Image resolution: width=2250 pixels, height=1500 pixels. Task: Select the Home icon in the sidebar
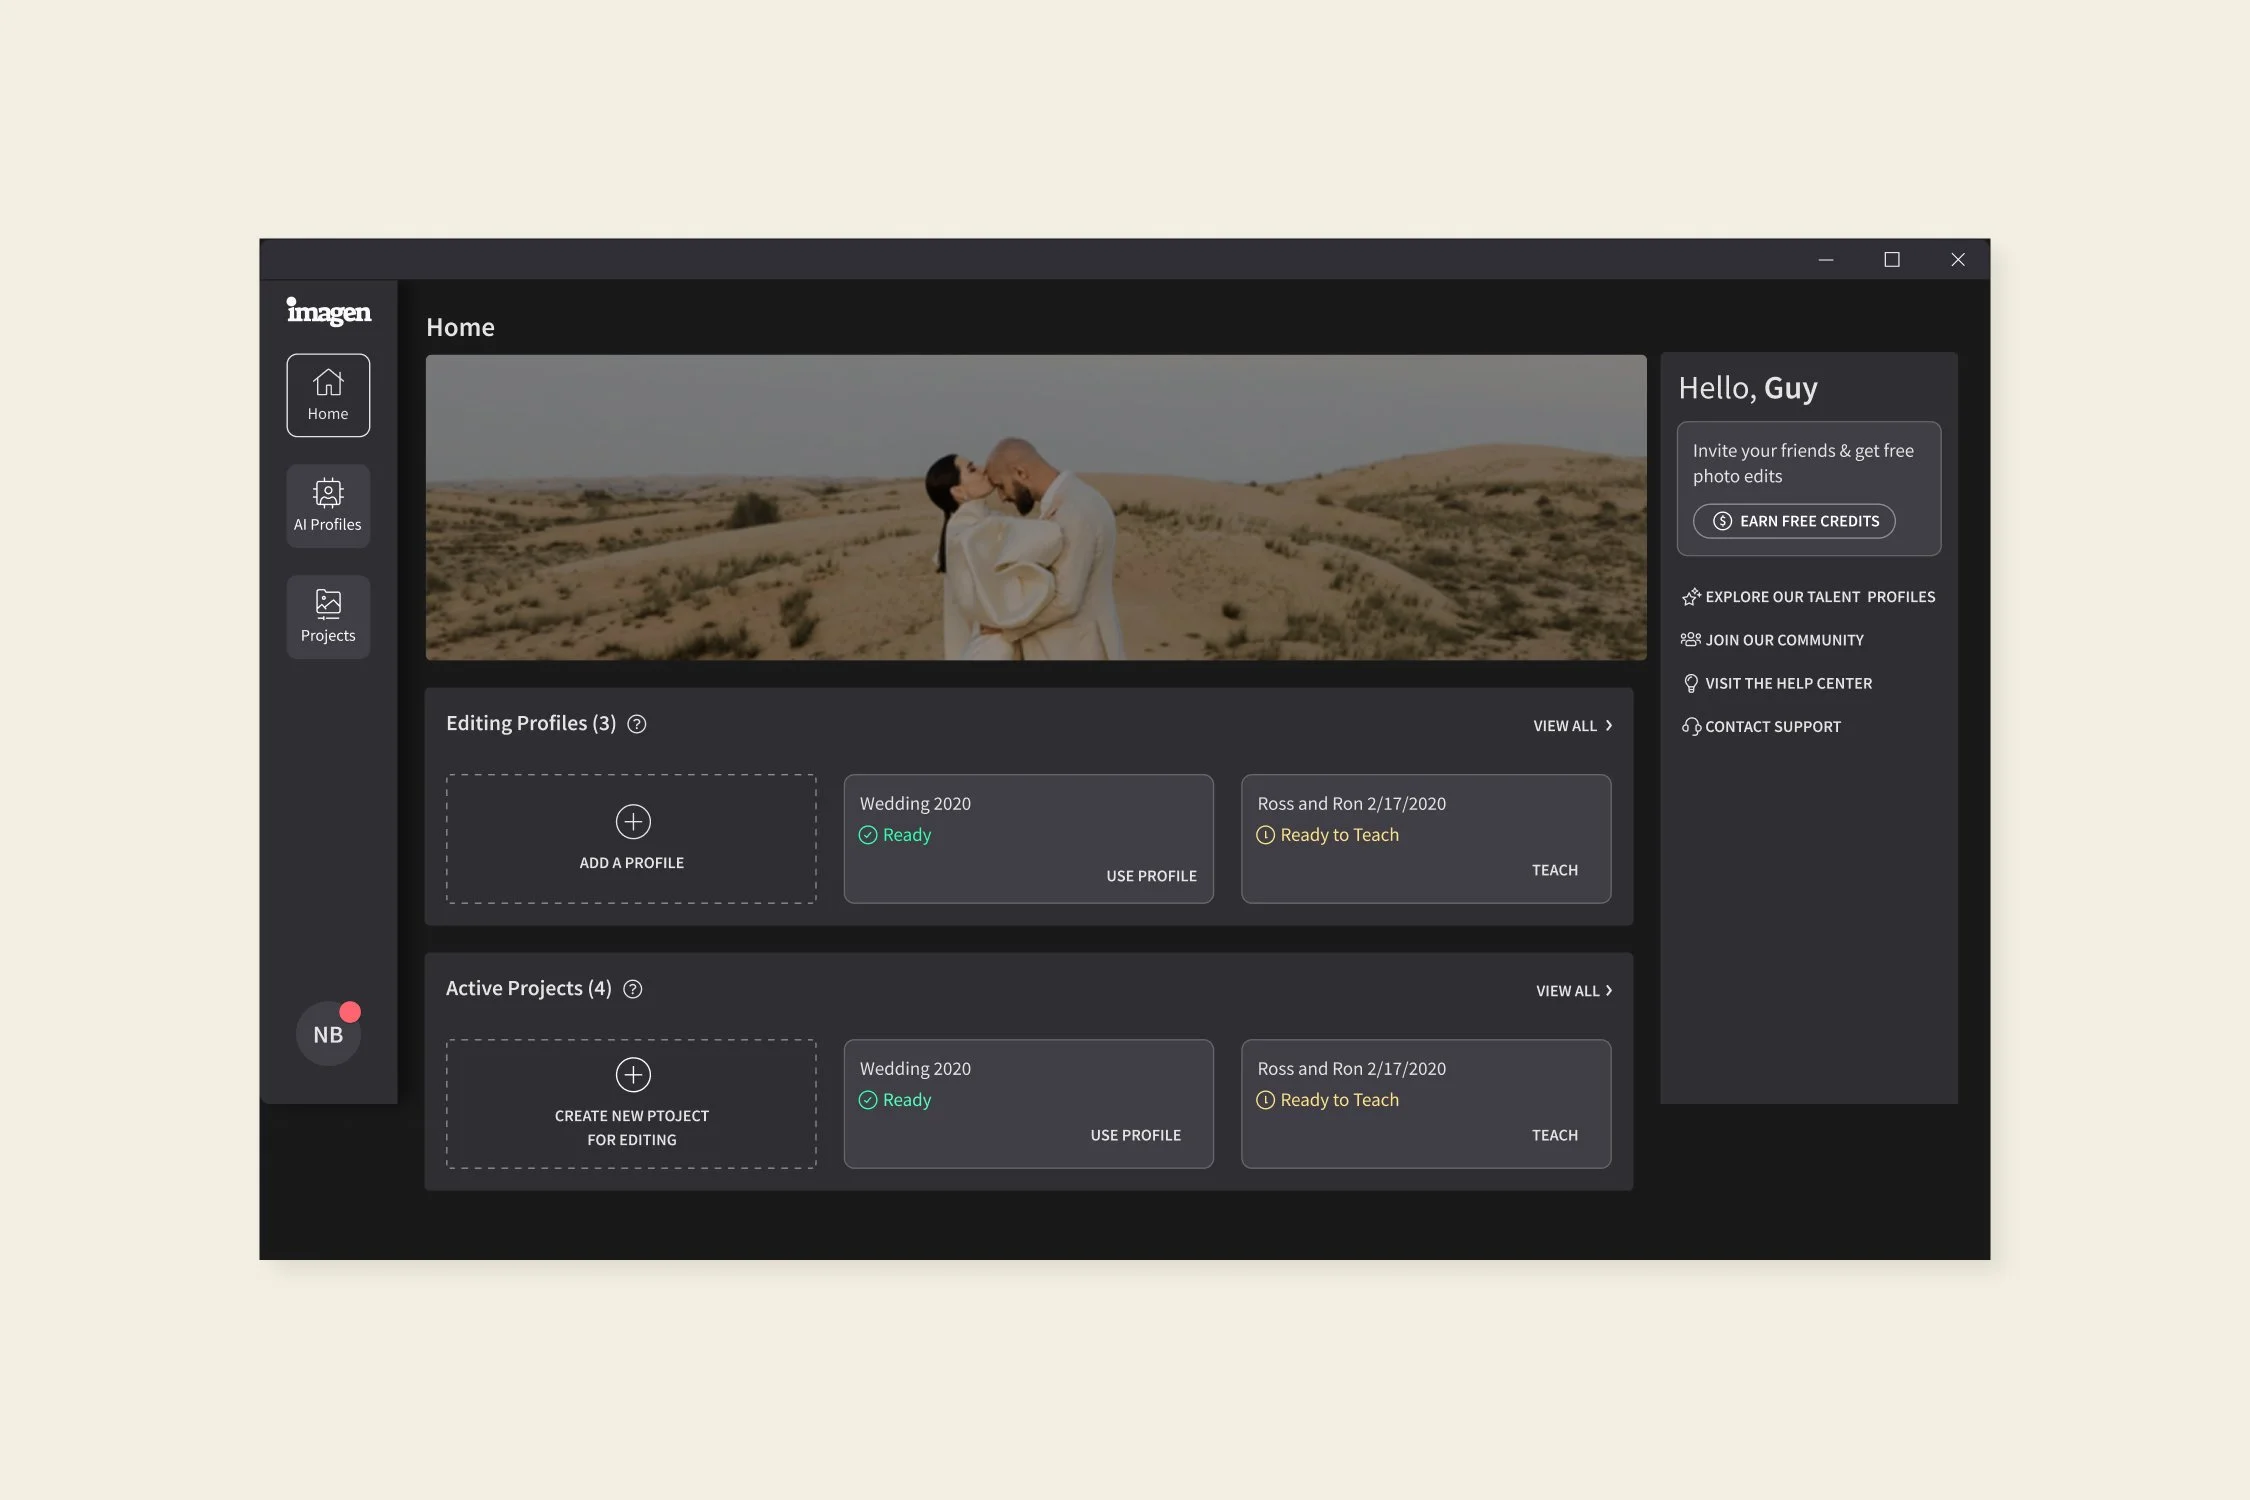[327, 394]
